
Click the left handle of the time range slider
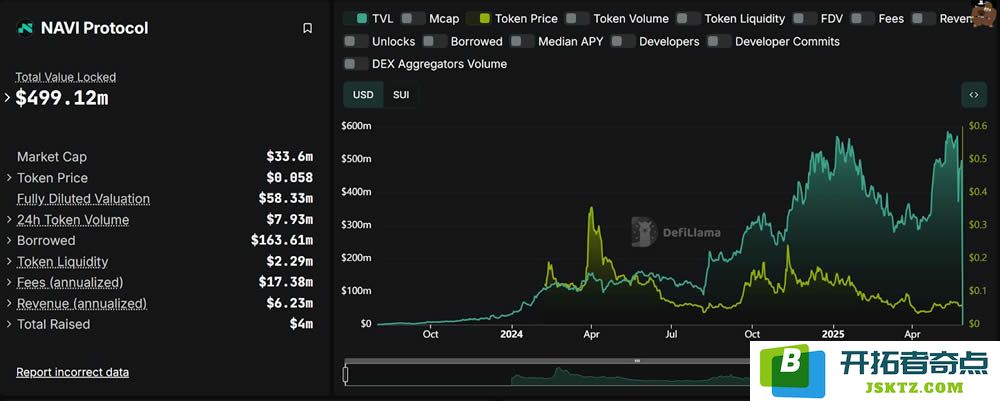tap(346, 374)
